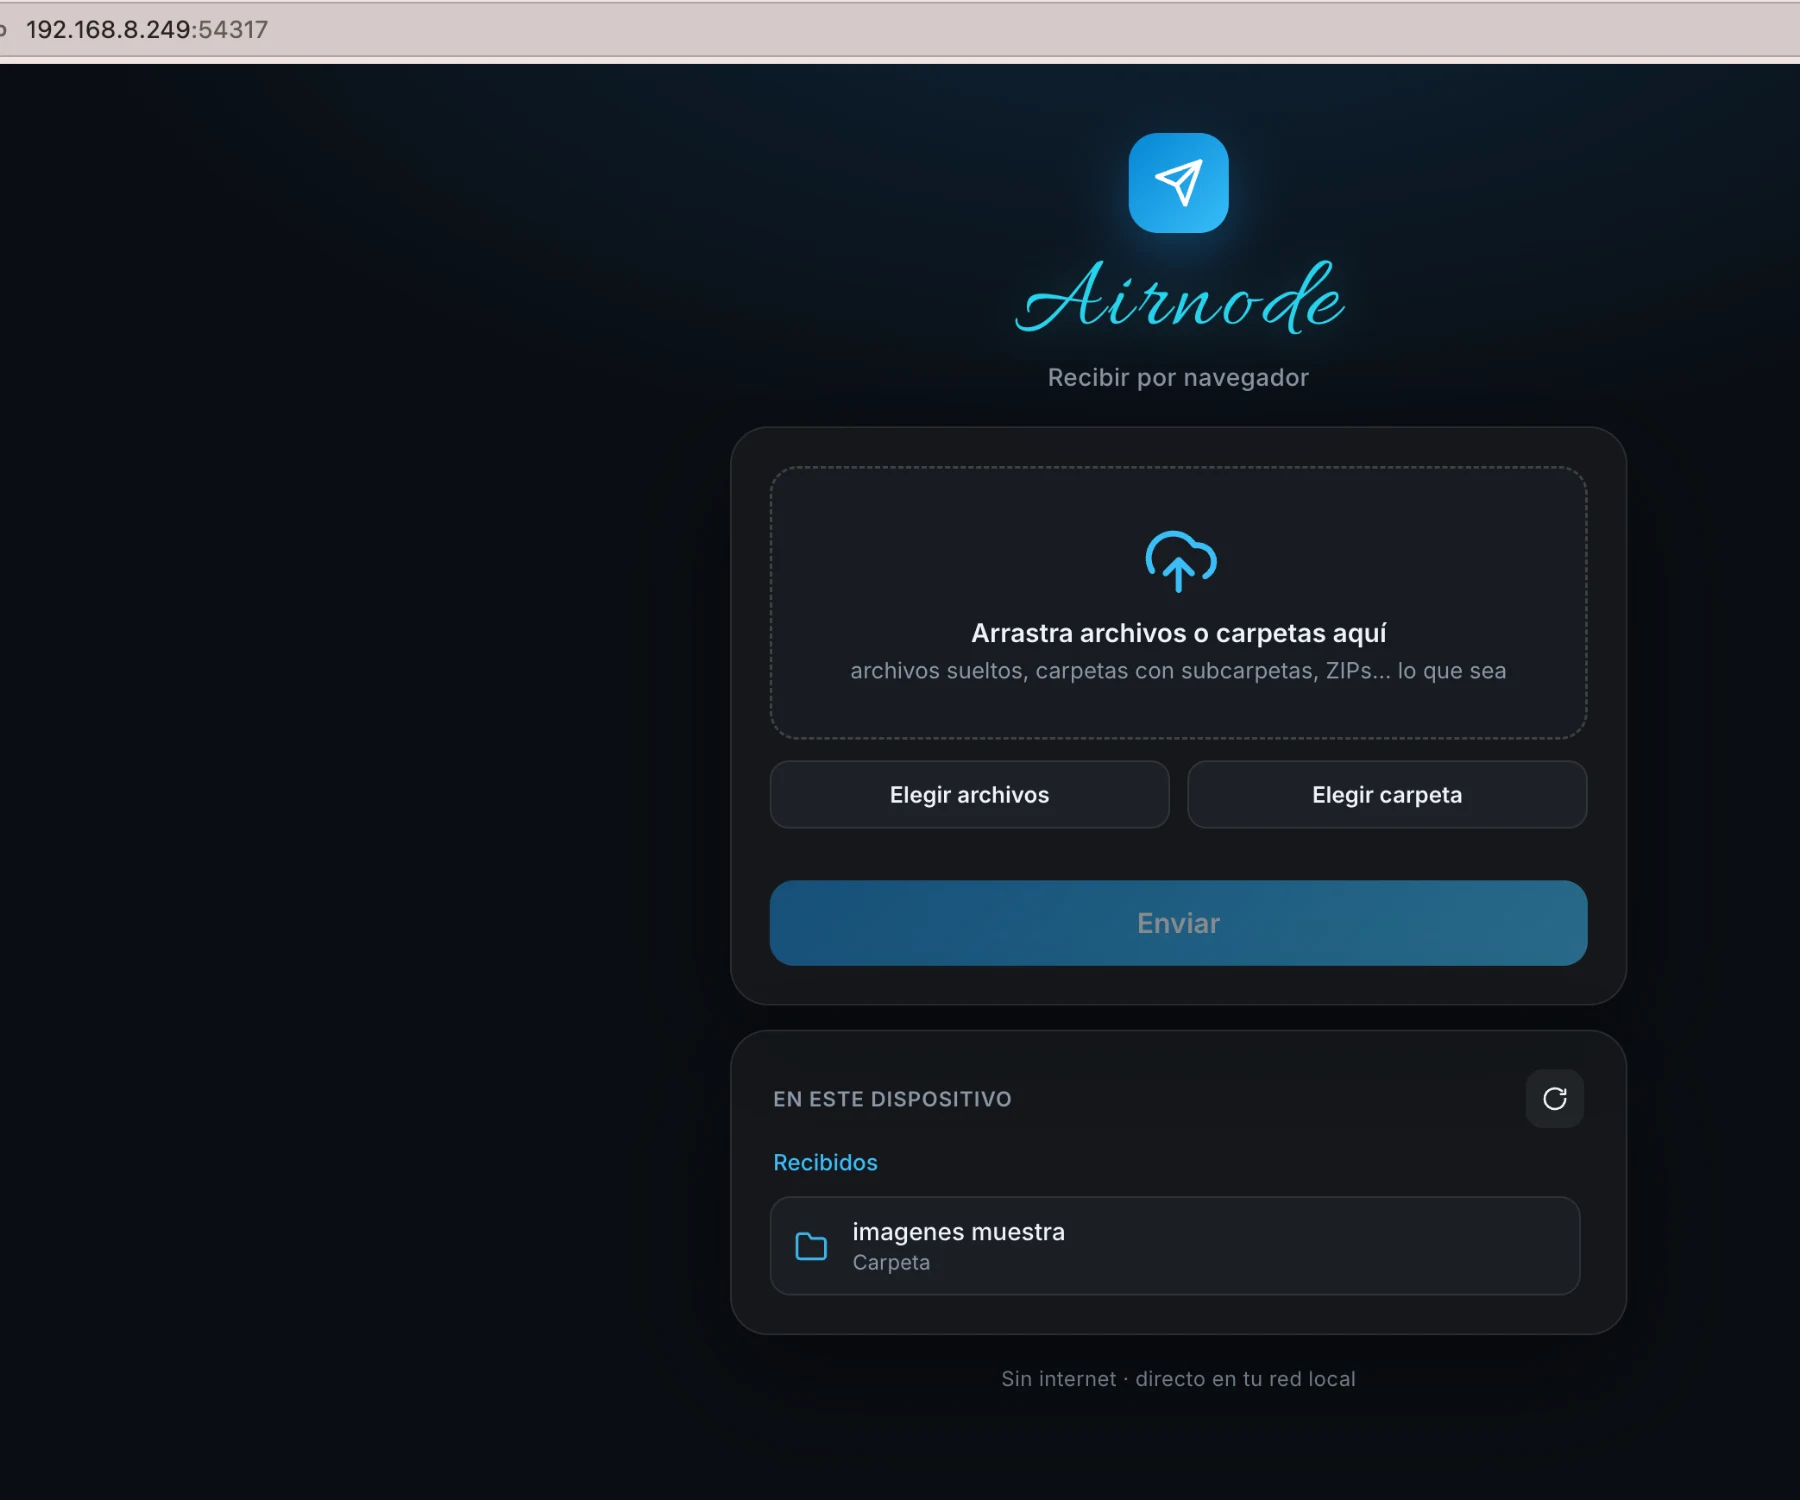The width and height of the screenshot is (1800, 1500).
Task: Click 'Sin internet · directo en tu red local' footer
Action: (x=1178, y=1379)
